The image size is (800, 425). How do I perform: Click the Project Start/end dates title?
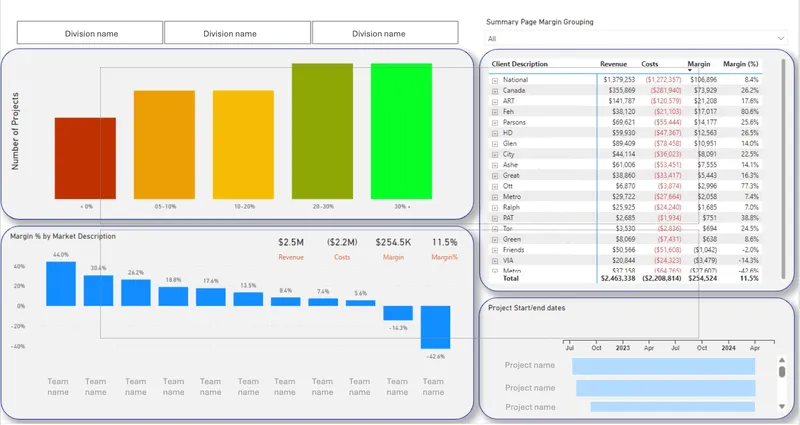tap(527, 308)
